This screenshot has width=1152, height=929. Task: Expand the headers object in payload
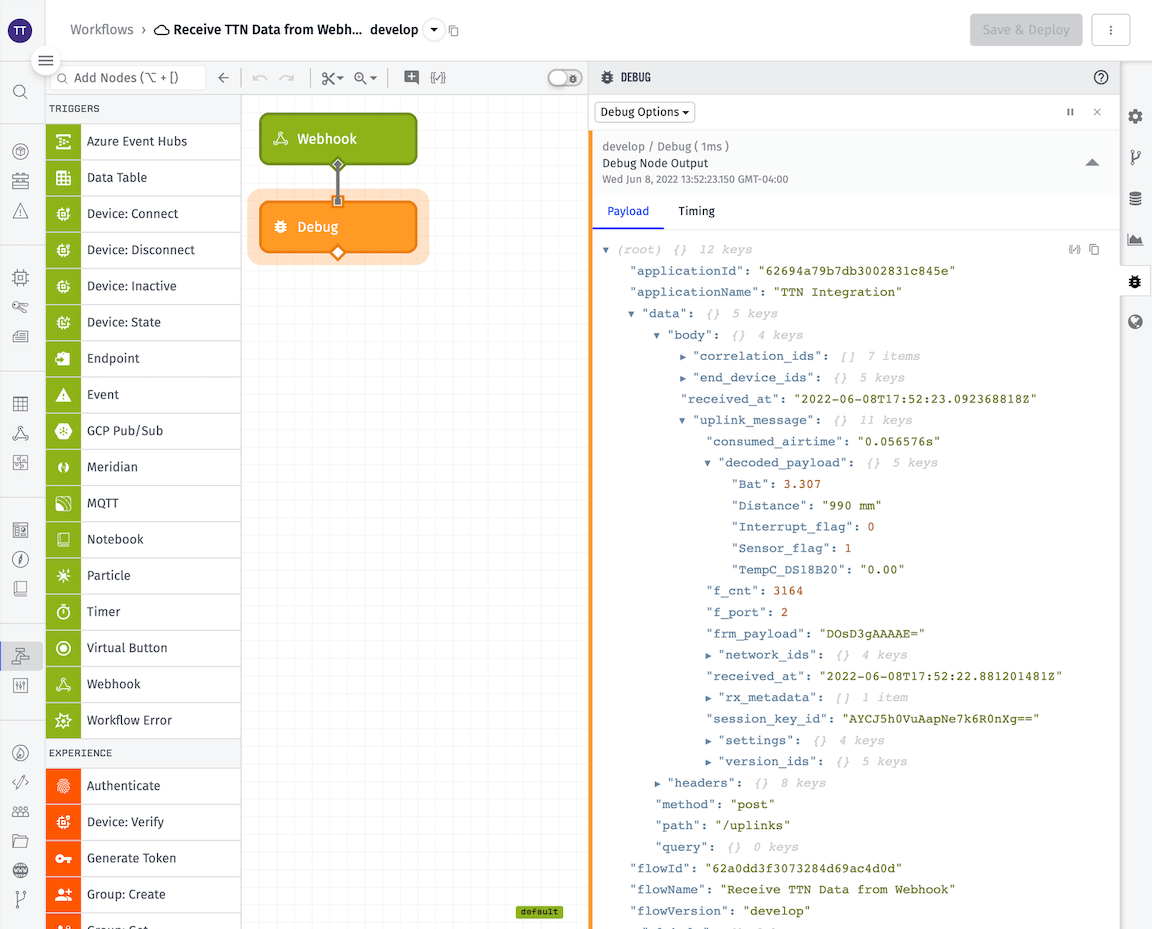click(x=658, y=783)
